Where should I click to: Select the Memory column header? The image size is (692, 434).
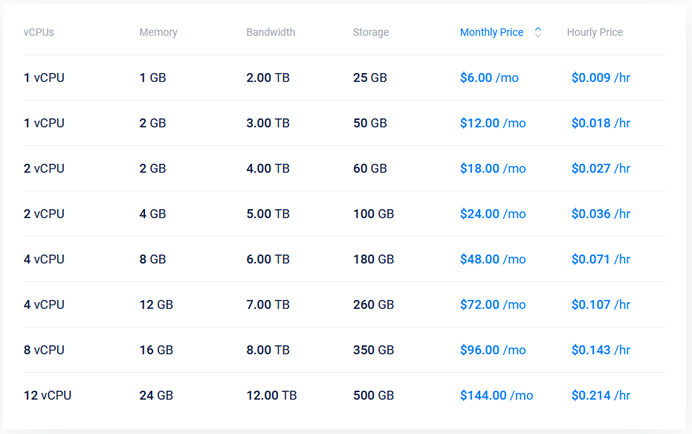coord(158,32)
